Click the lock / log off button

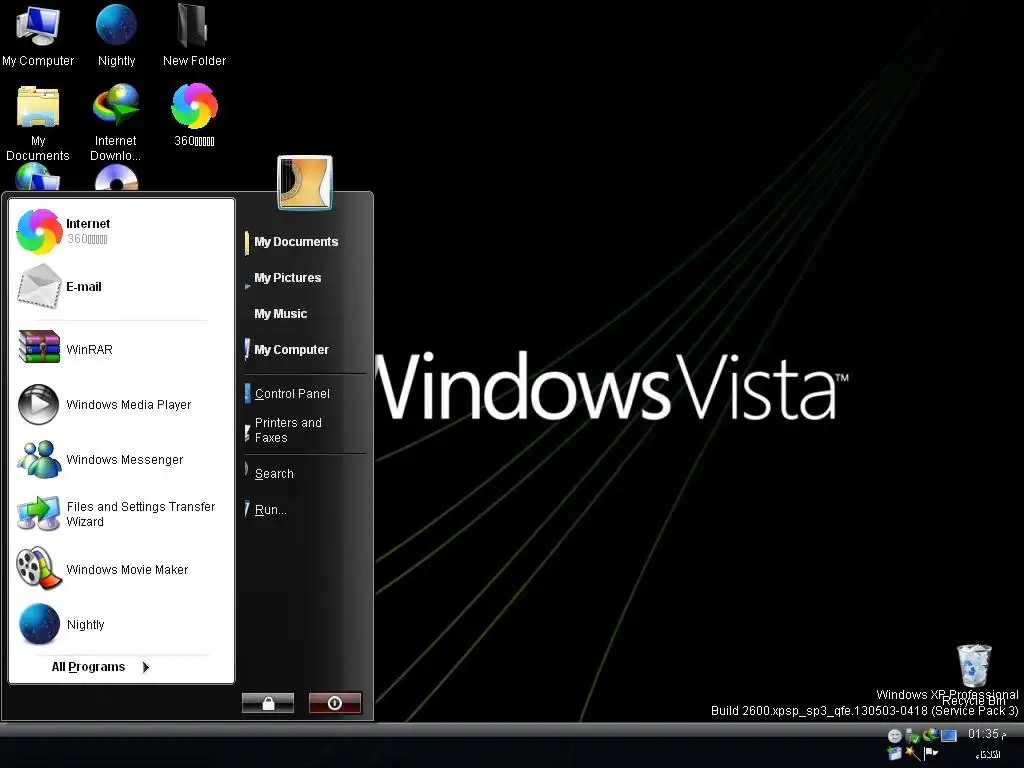tap(268, 703)
